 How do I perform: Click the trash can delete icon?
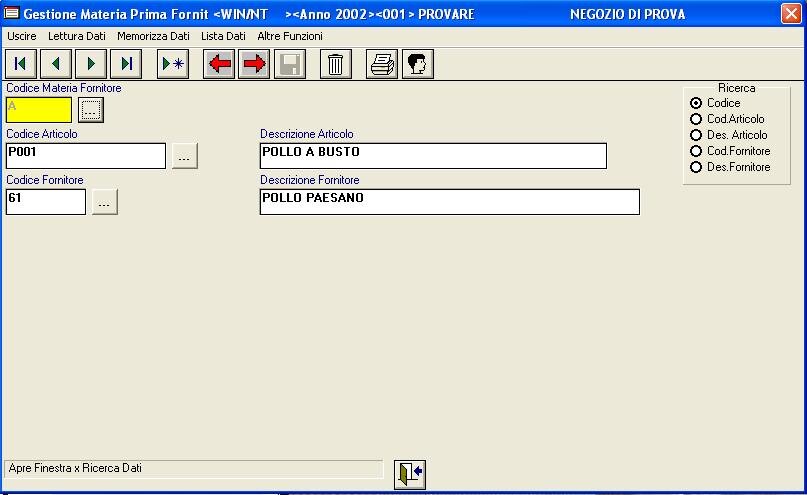pyautogui.click(x=335, y=64)
